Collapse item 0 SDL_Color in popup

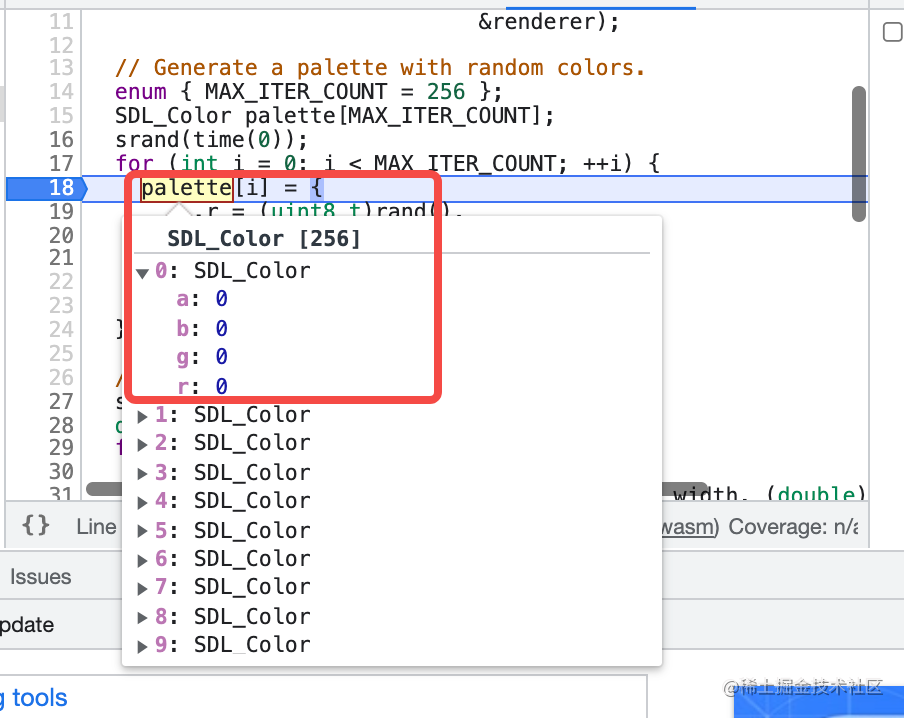(142, 272)
